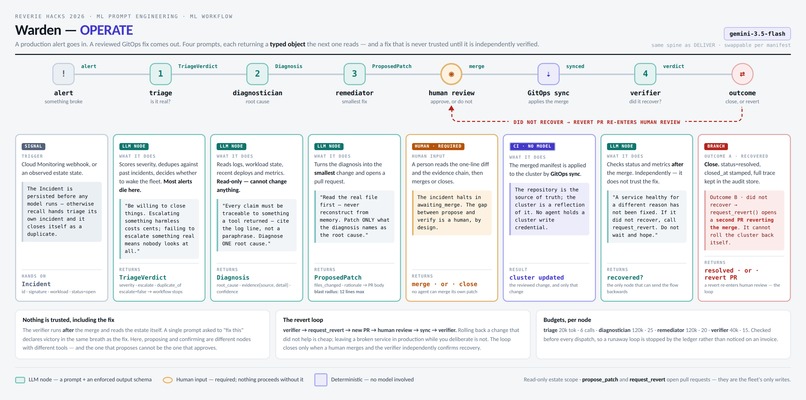This screenshot has height=400, width=806.
Task: Click the LLM node legend swatch
Action: pyautogui.click(x=20, y=380)
